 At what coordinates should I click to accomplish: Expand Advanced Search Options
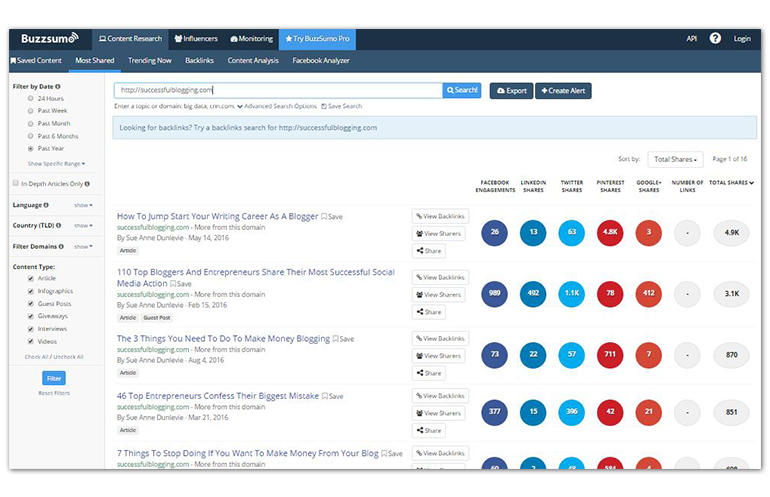[276, 106]
